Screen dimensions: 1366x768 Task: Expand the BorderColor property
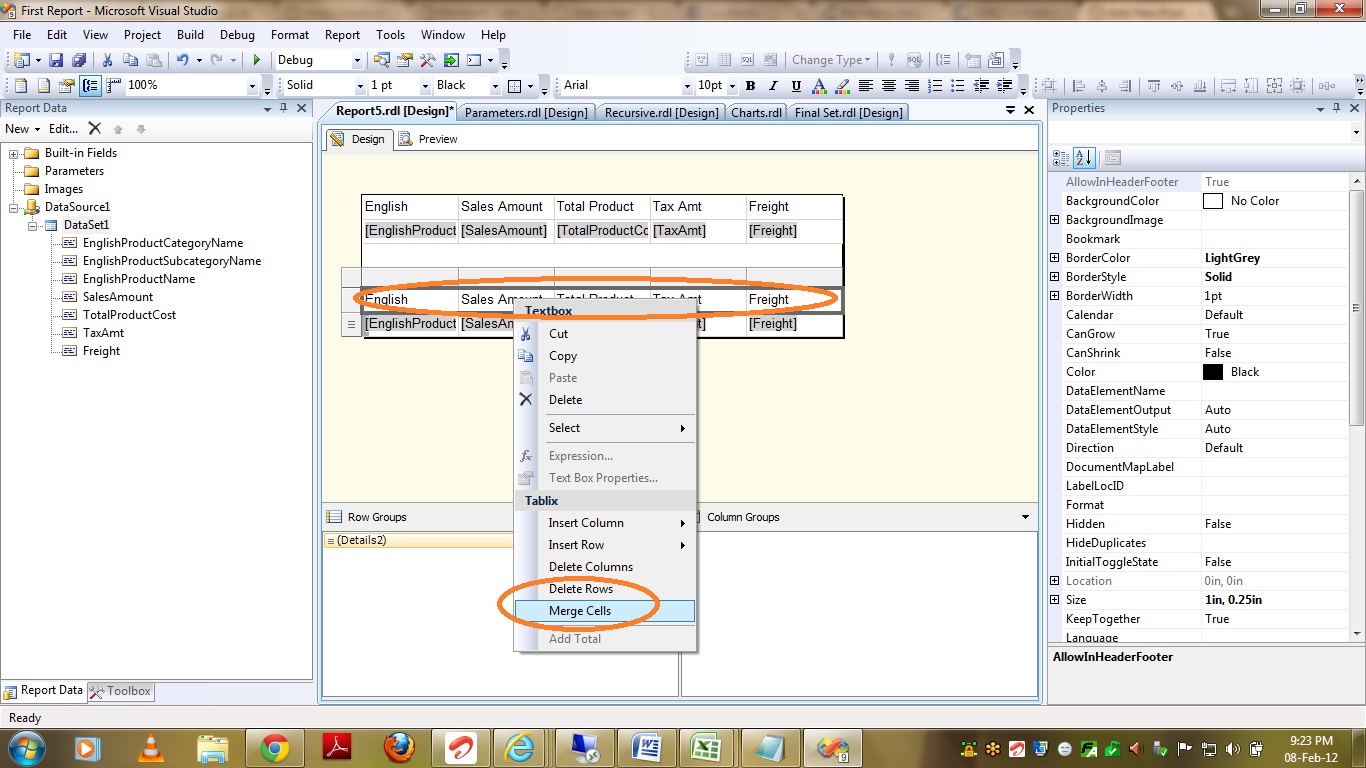pos(1054,258)
